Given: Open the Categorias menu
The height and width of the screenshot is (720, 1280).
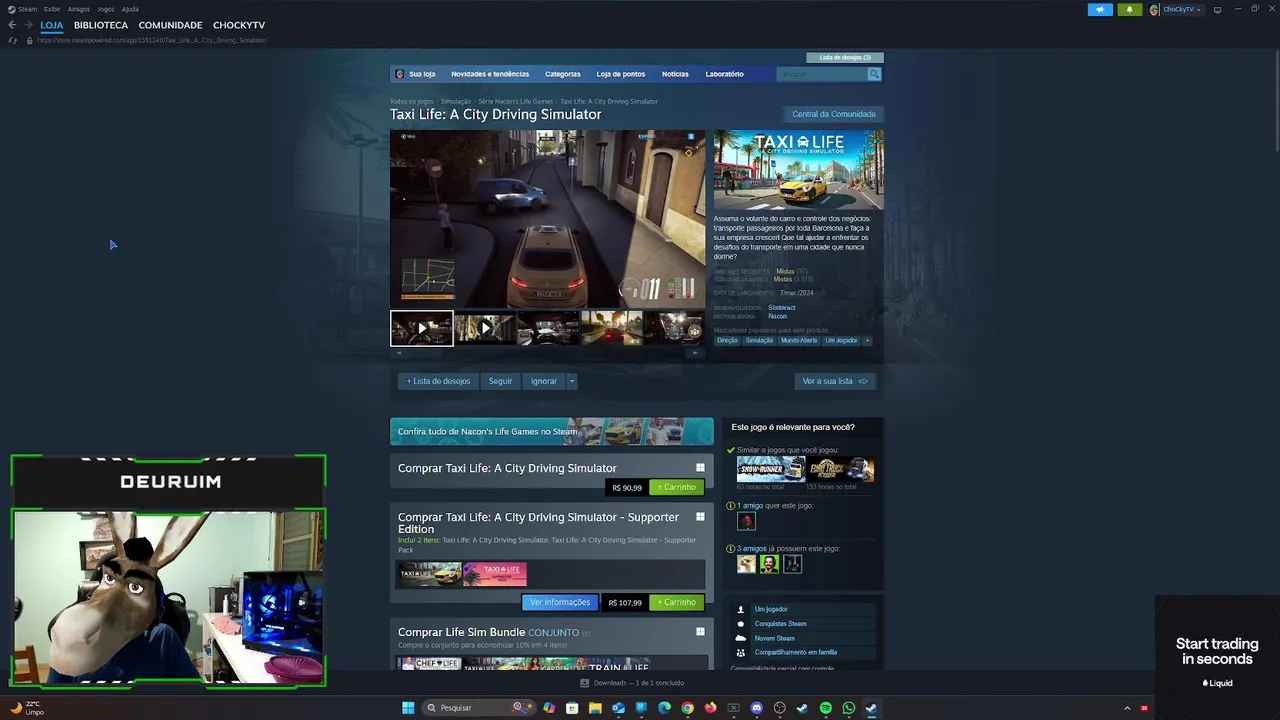Looking at the screenshot, I should [563, 74].
